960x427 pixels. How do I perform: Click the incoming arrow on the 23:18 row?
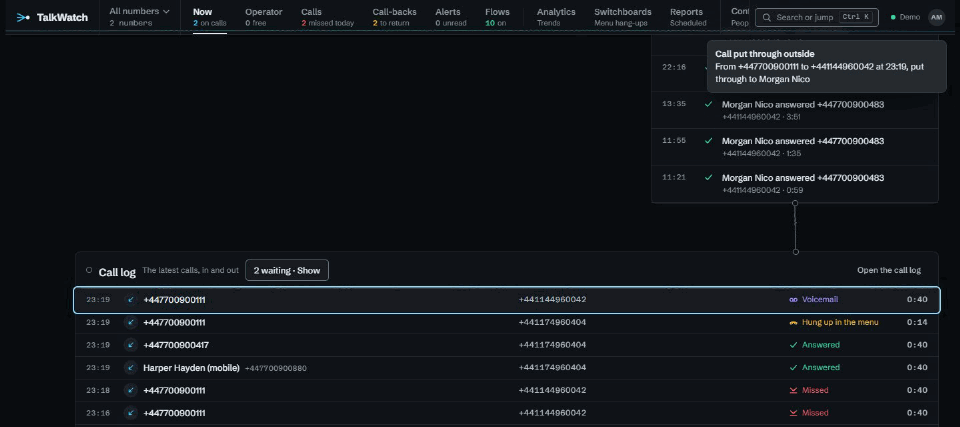[x=130, y=390]
